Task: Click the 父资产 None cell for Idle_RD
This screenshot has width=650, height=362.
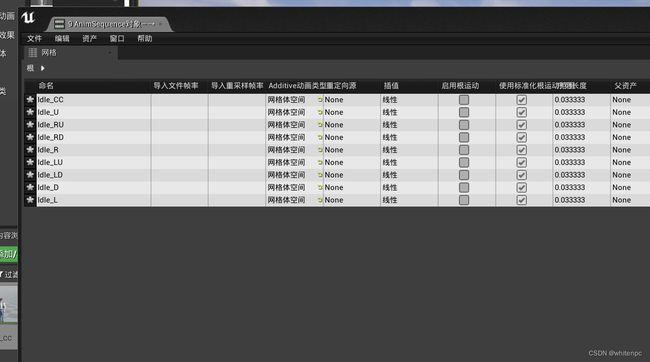Action: (x=621, y=137)
